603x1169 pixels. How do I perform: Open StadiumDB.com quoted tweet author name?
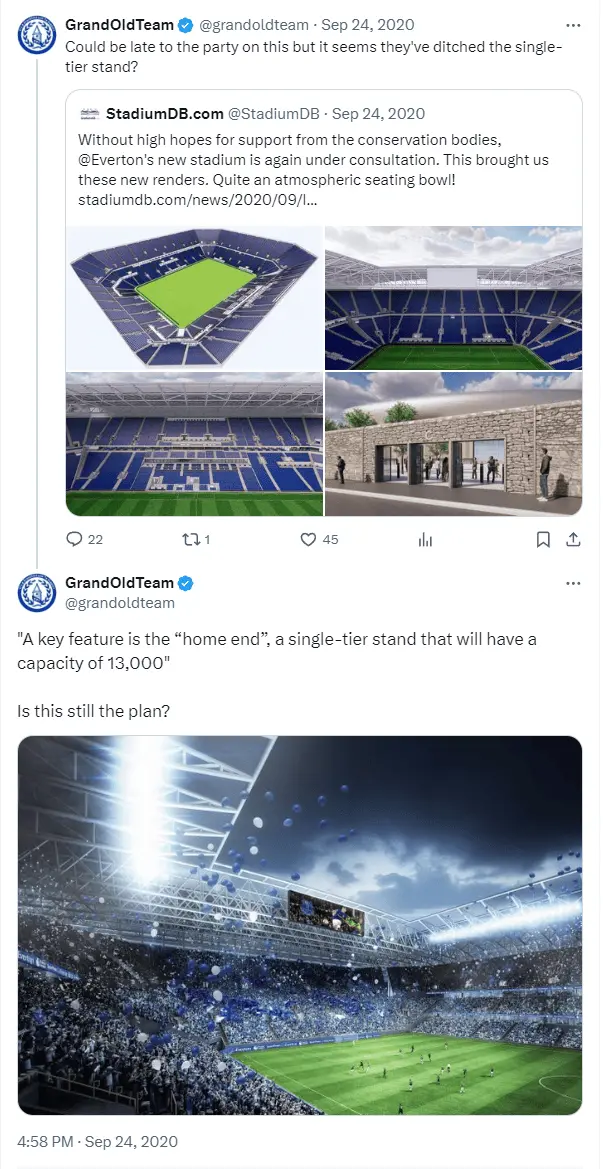164,114
